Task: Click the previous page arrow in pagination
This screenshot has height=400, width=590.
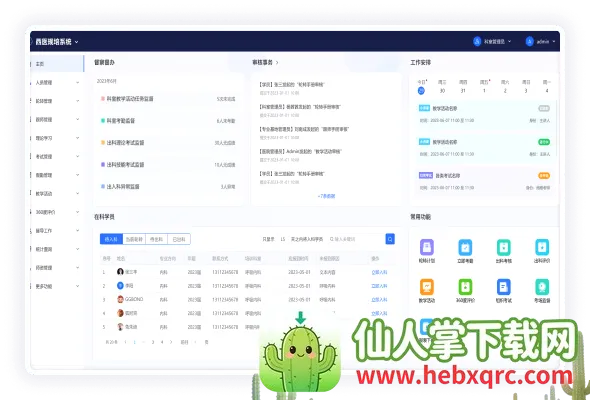Action: (x=125, y=342)
